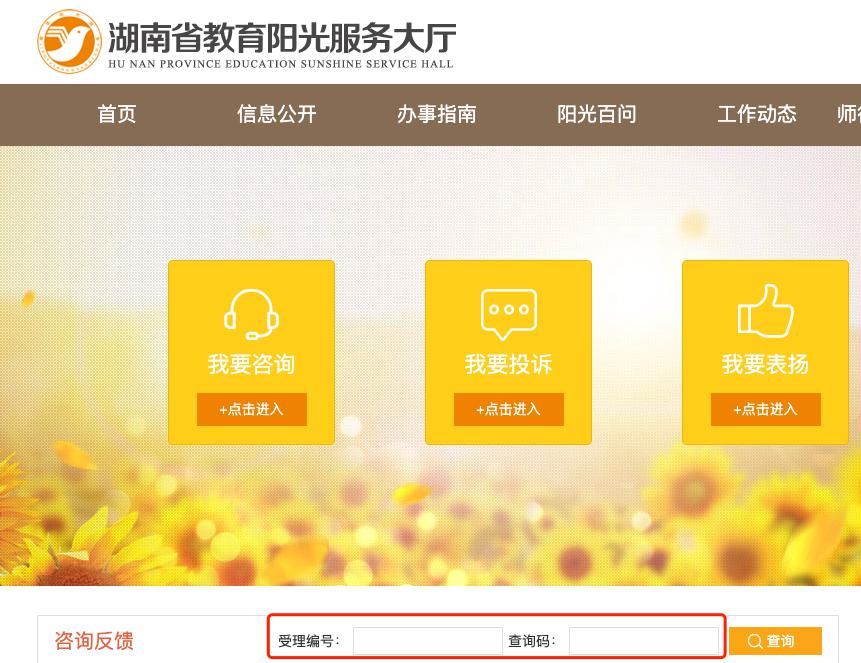This screenshot has height=663, width=861.
Task: Click the 查询码 input field
Action: (x=644, y=641)
